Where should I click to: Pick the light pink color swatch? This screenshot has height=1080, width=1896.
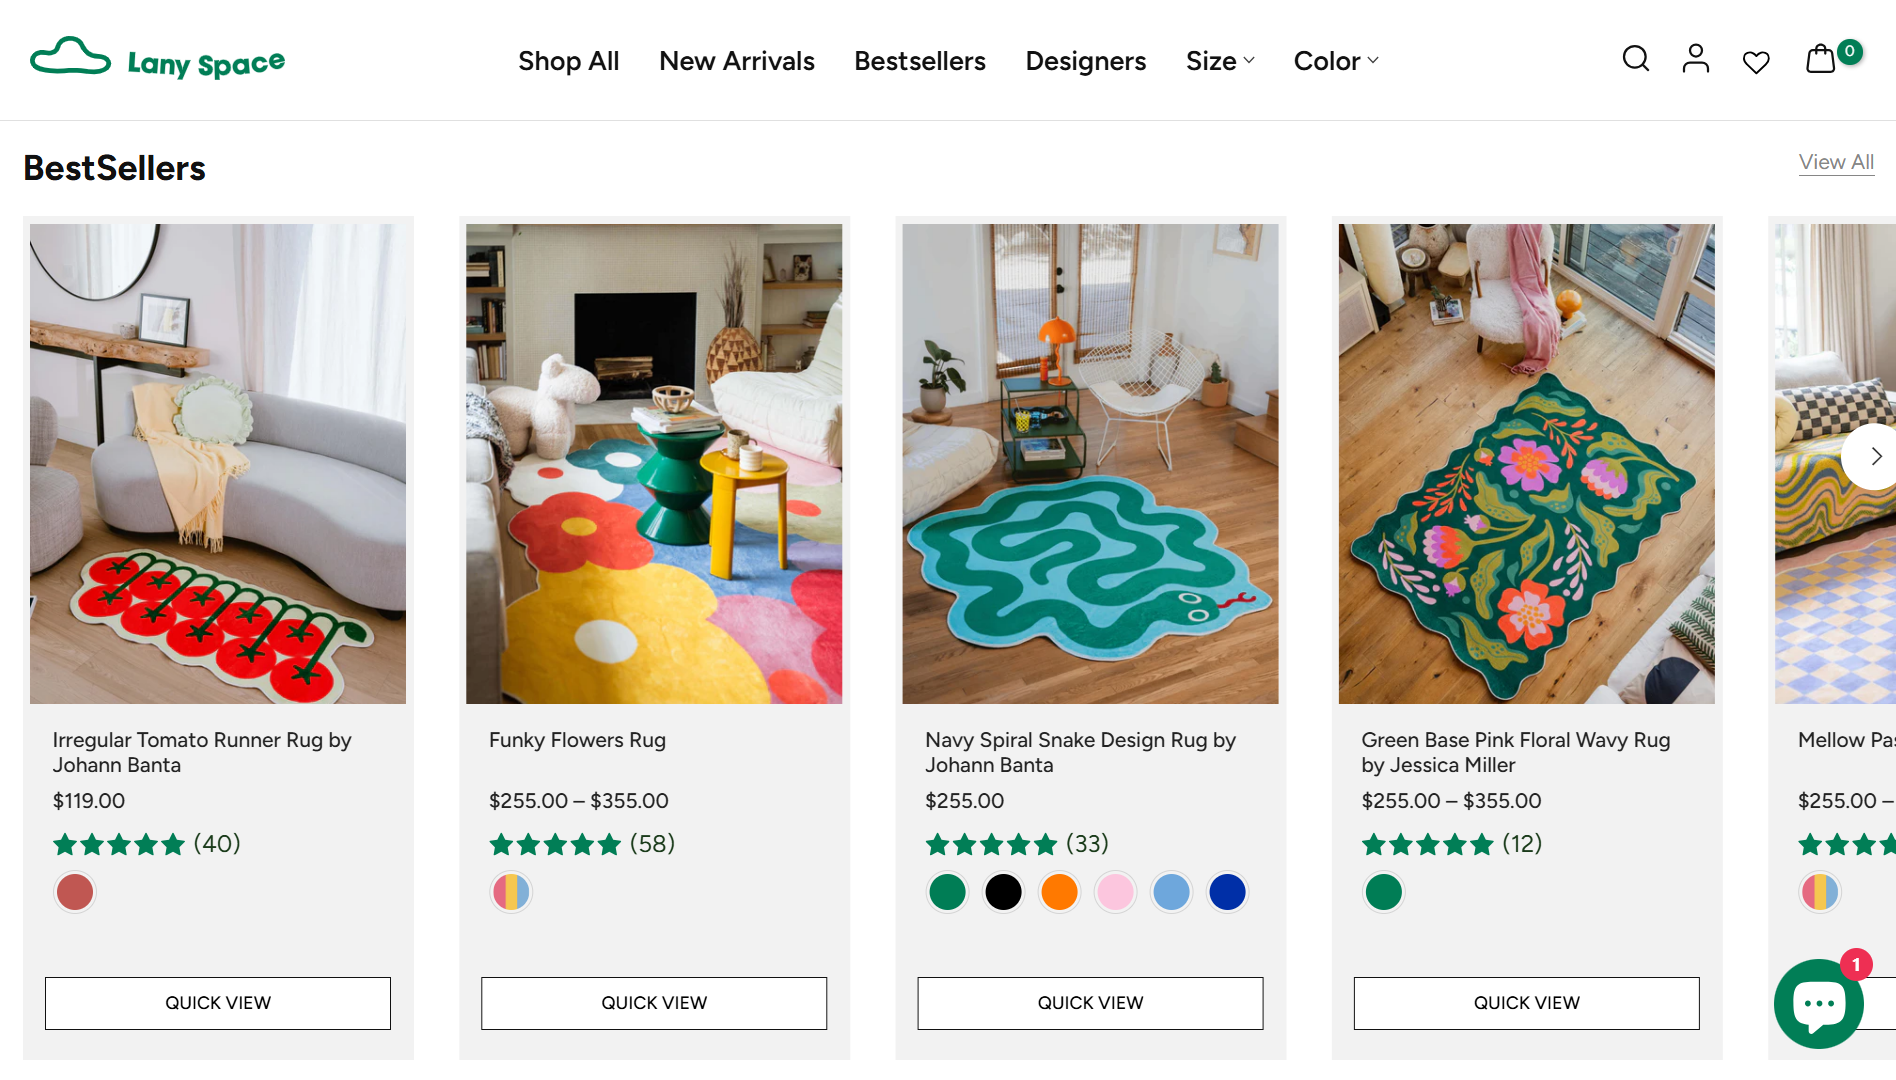point(1115,892)
